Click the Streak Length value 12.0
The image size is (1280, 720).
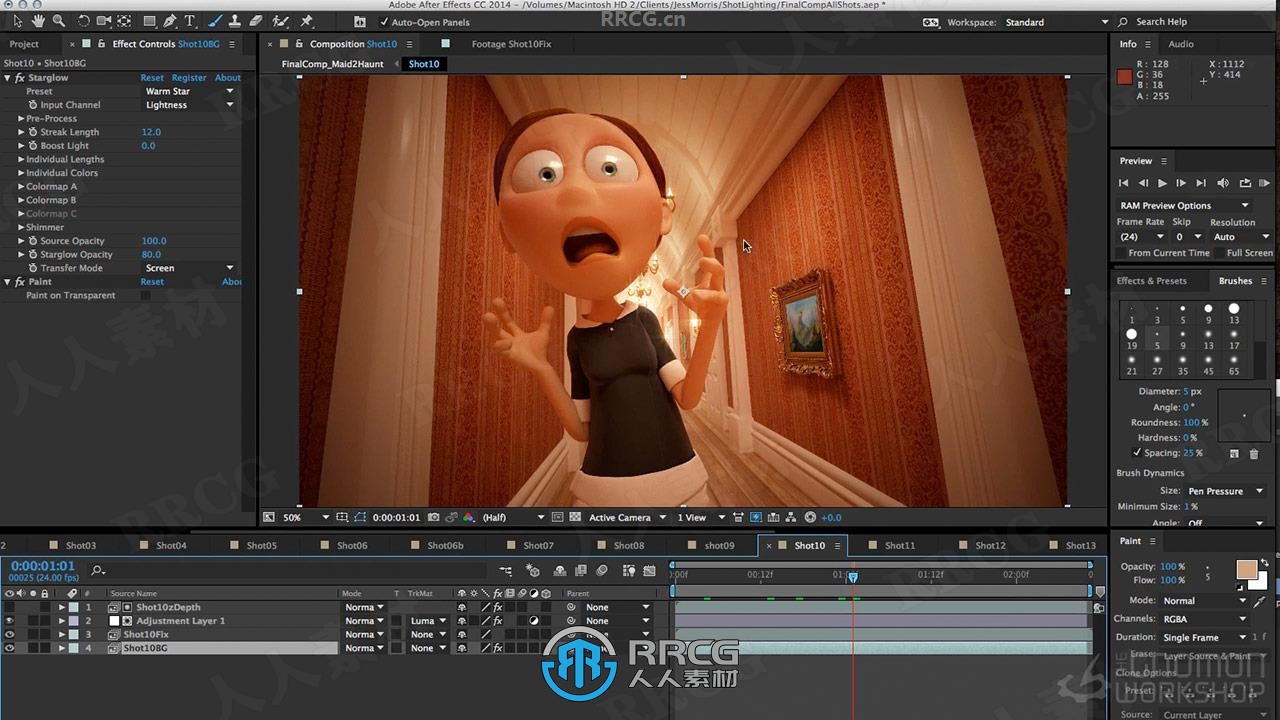point(151,132)
